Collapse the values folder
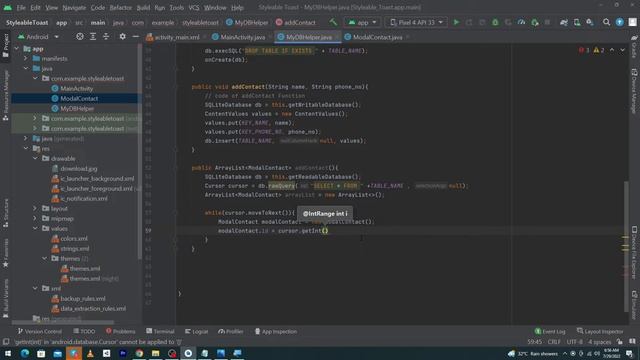This screenshot has height=360, width=640. point(36,229)
